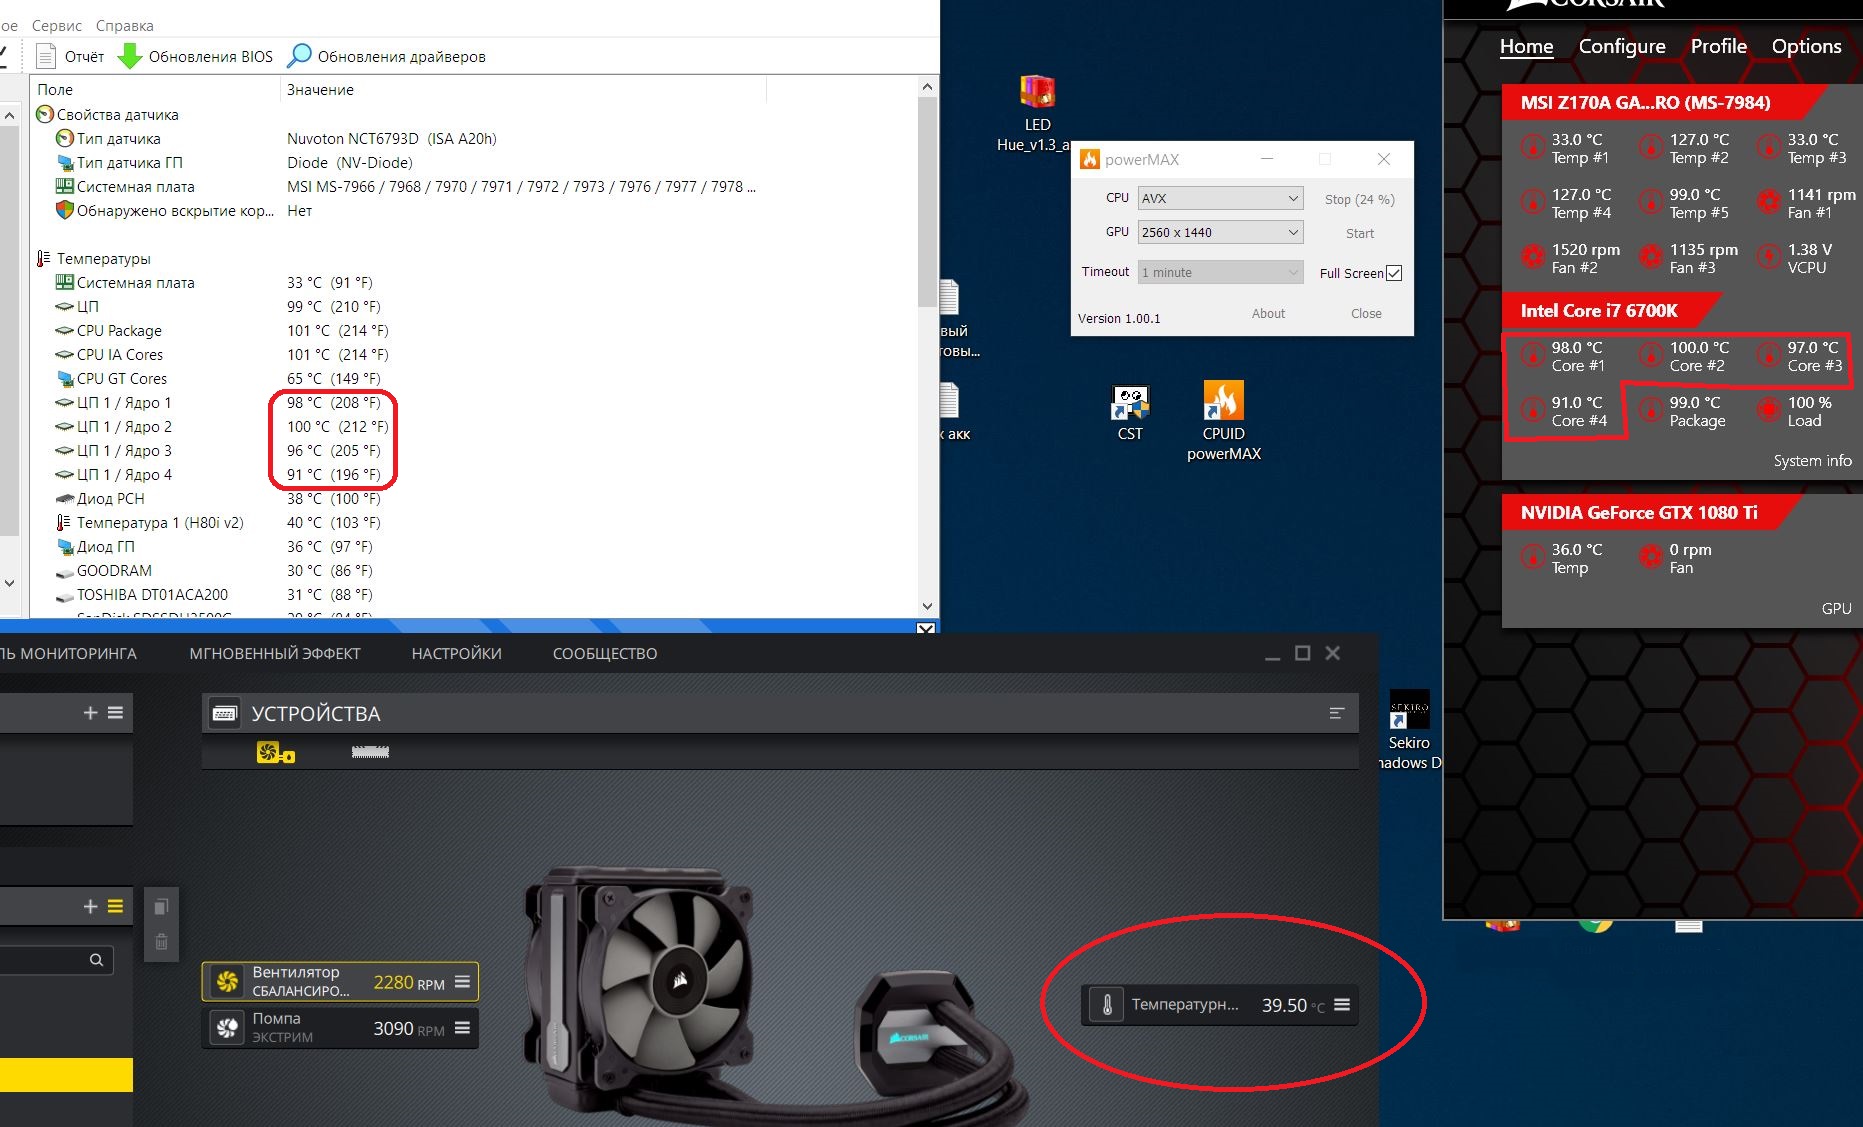Open the Справка menu in AIDA64

tap(125, 25)
